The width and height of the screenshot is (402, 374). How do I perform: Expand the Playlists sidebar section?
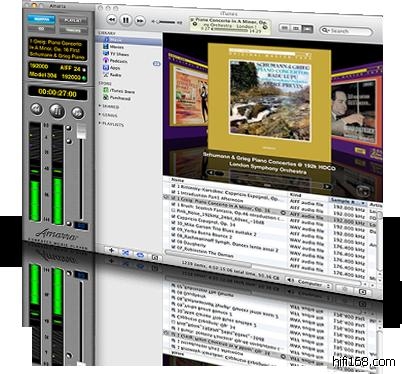(x=100, y=123)
